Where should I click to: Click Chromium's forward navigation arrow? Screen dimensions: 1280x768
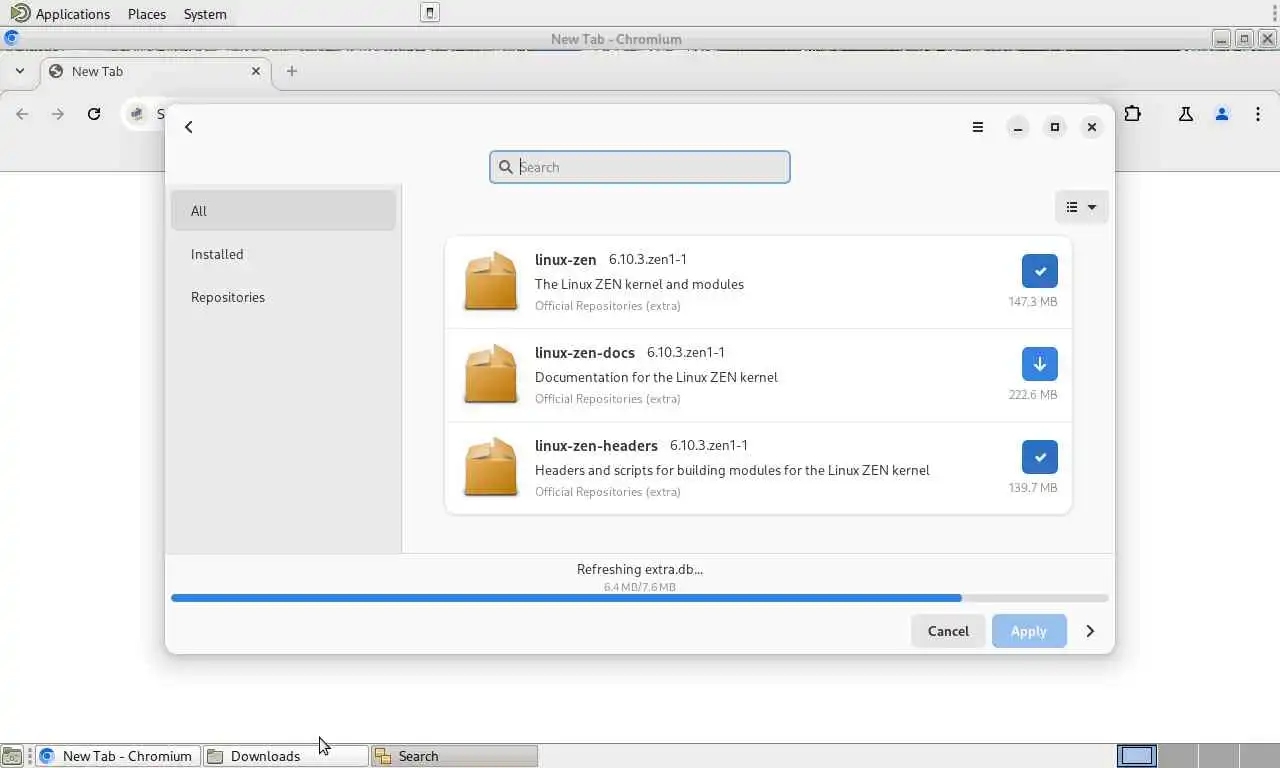click(58, 114)
